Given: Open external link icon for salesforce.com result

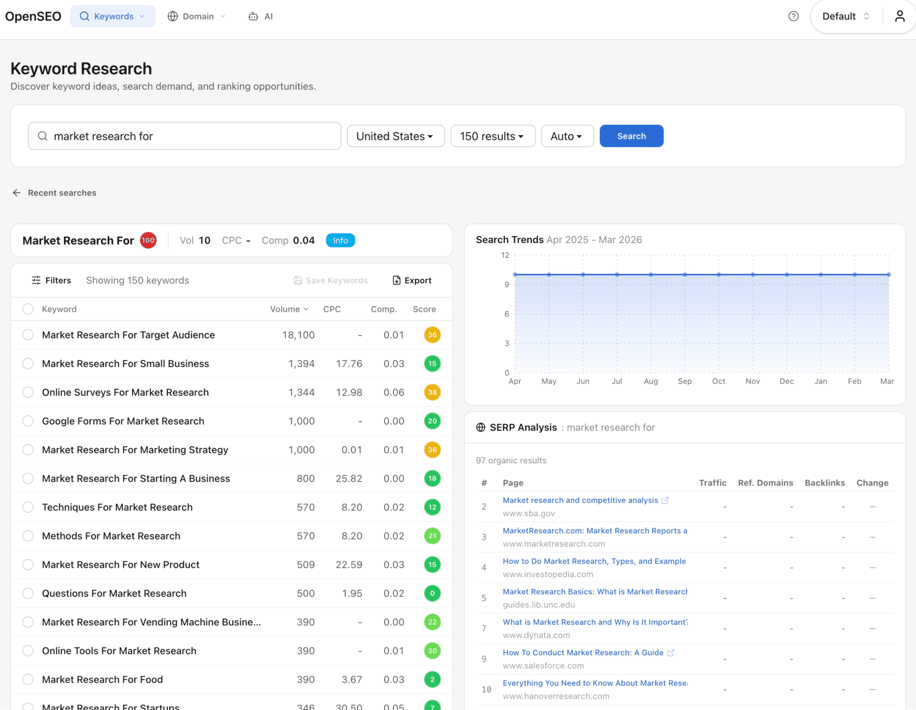Looking at the screenshot, I should coord(671,653).
